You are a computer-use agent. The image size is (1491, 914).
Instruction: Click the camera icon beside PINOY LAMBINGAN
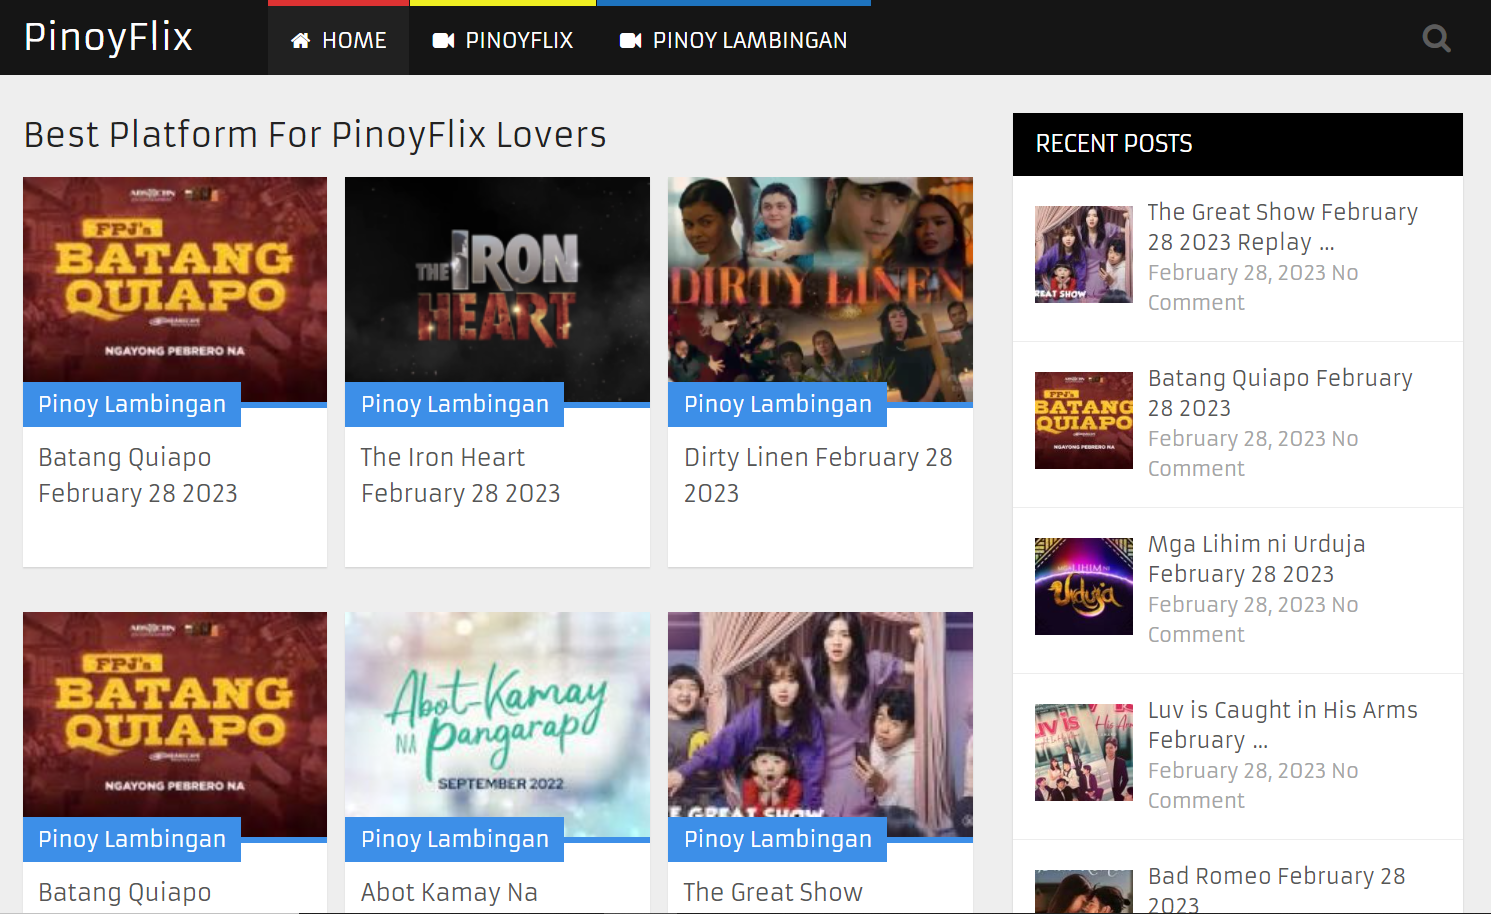click(x=631, y=41)
